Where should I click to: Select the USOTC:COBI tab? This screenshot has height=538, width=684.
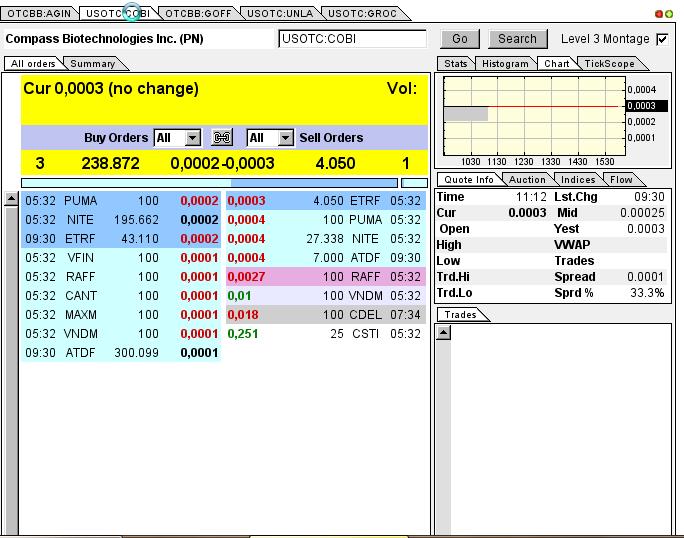pyautogui.click(x=118, y=14)
